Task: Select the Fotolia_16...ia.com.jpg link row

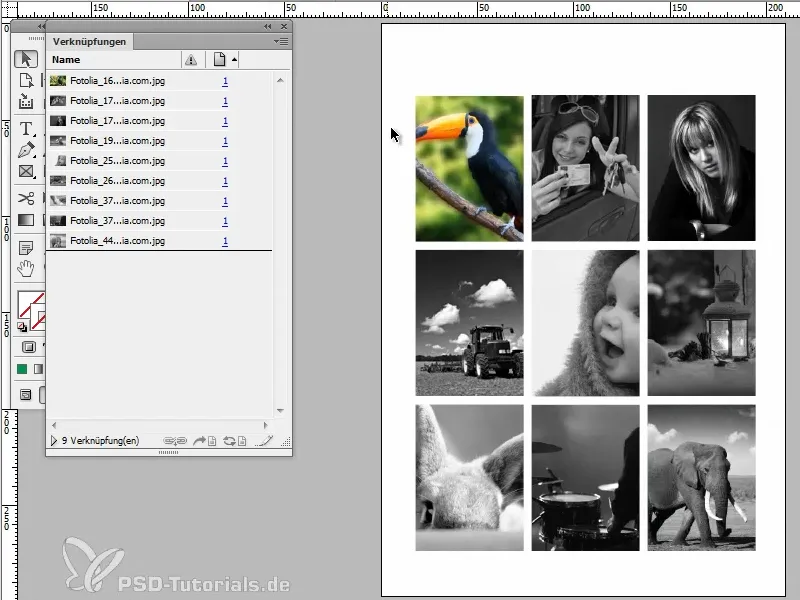Action: 160,81
